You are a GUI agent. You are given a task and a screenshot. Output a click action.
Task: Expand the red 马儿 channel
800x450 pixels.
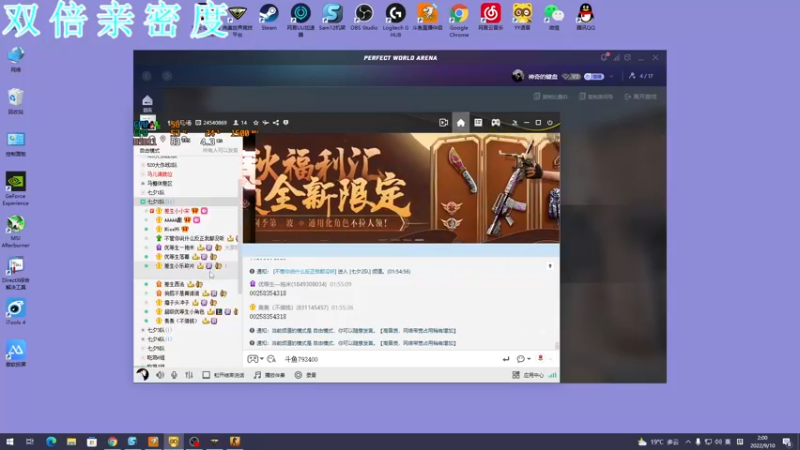143,174
